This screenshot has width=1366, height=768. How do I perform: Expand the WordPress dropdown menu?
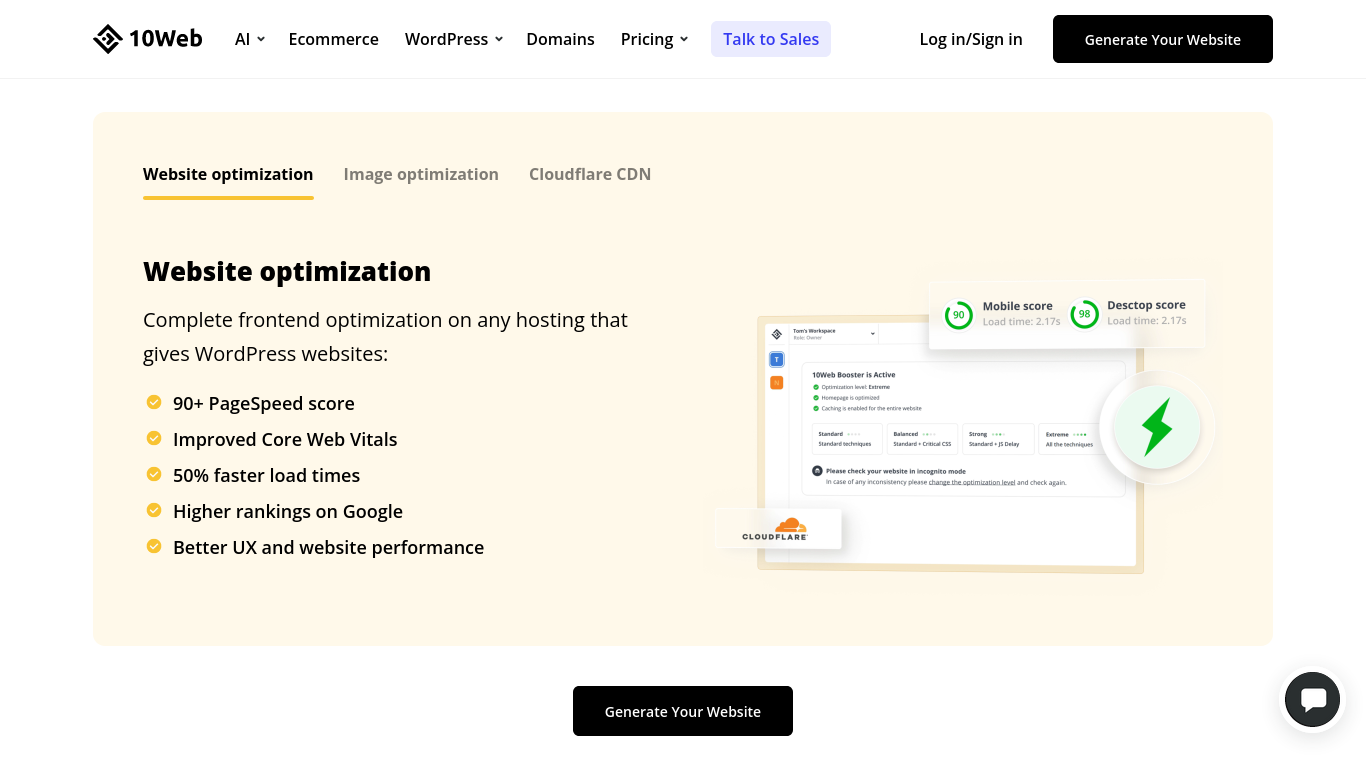453,39
